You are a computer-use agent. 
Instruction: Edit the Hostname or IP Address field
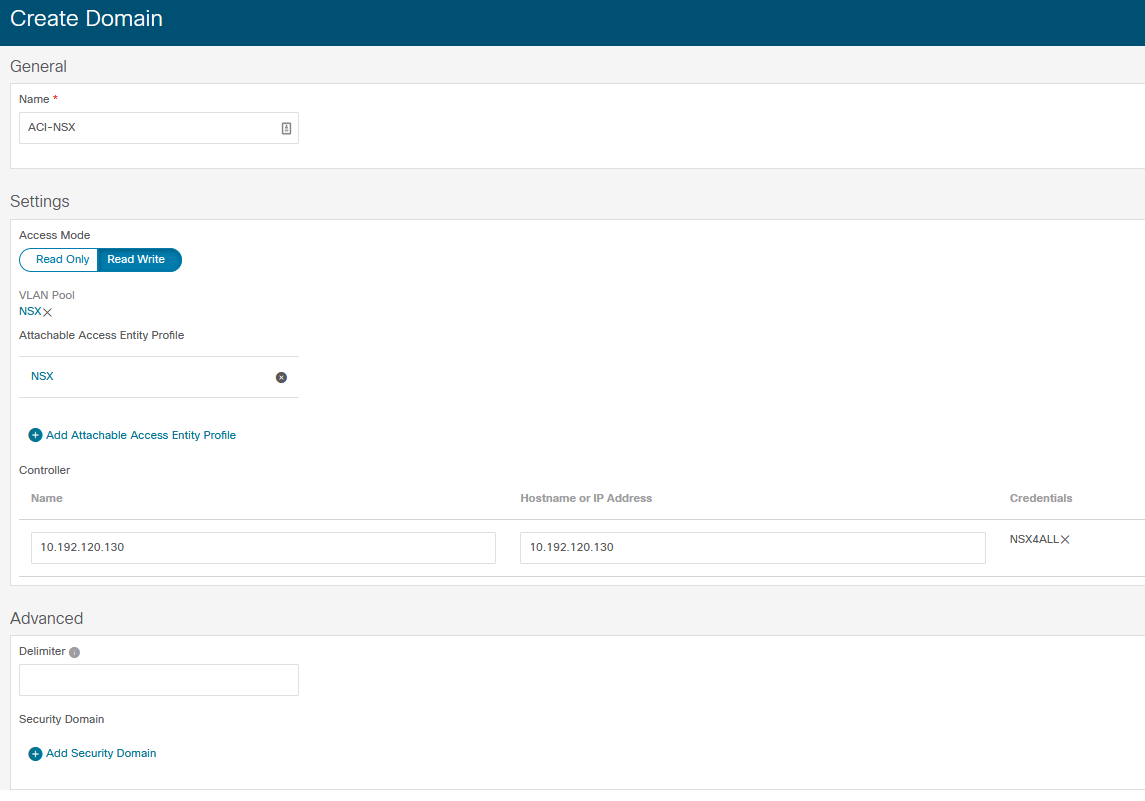tap(752, 548)
